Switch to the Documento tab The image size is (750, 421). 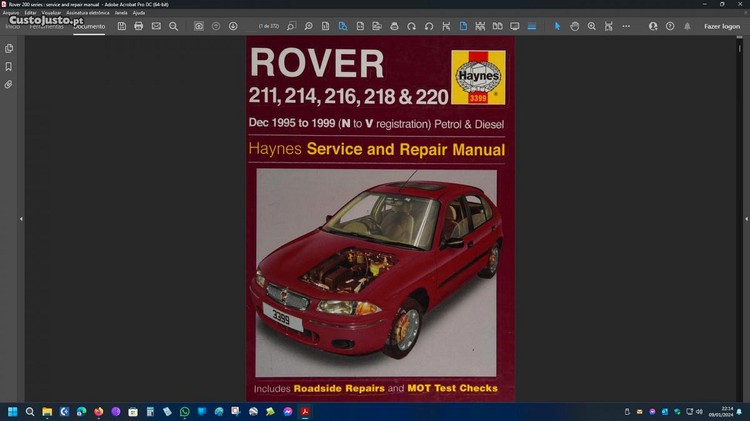pos(89,26)
